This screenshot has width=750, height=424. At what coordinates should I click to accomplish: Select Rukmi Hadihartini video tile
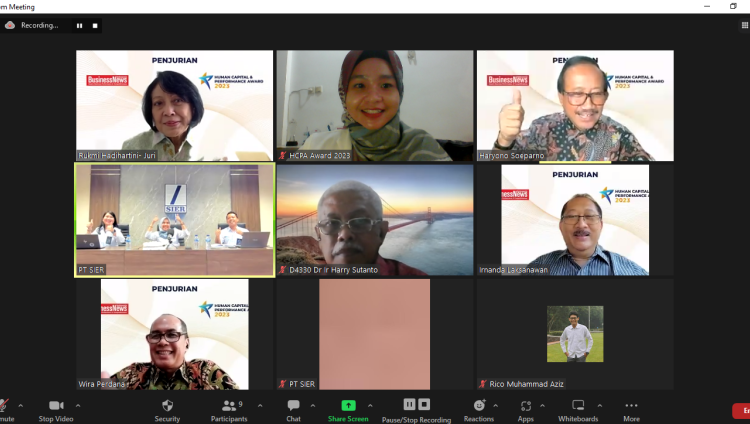[175, 105]
